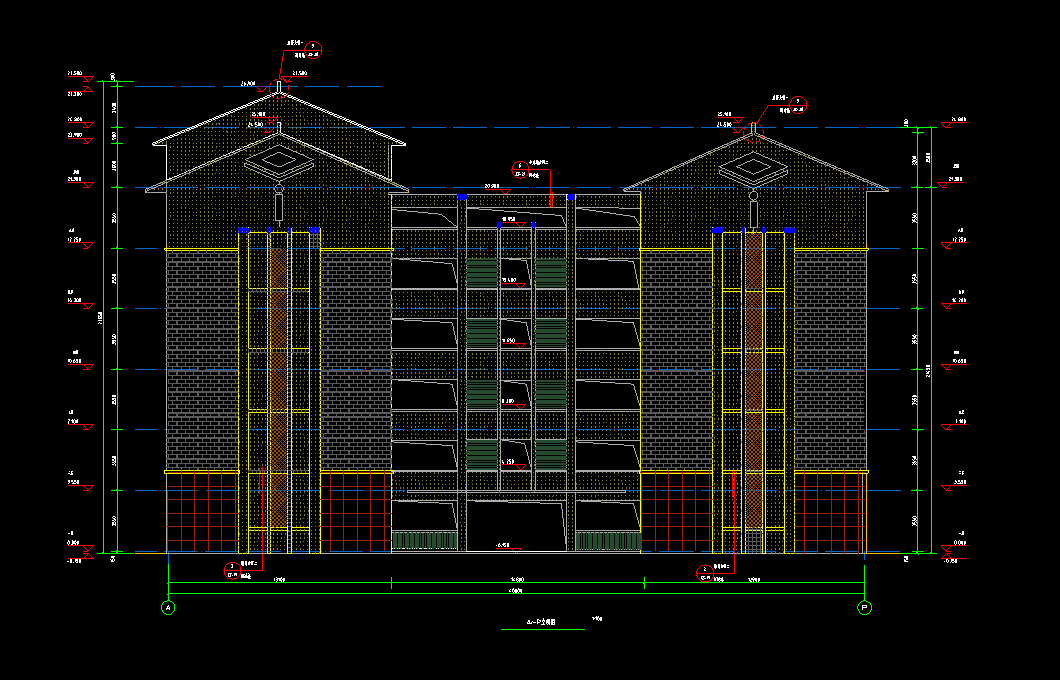Viewport: 1060px width, 680px height.
Task: Select far-right red grid ground-floor window
Action: pyautogui.click(x=829, y=513)
